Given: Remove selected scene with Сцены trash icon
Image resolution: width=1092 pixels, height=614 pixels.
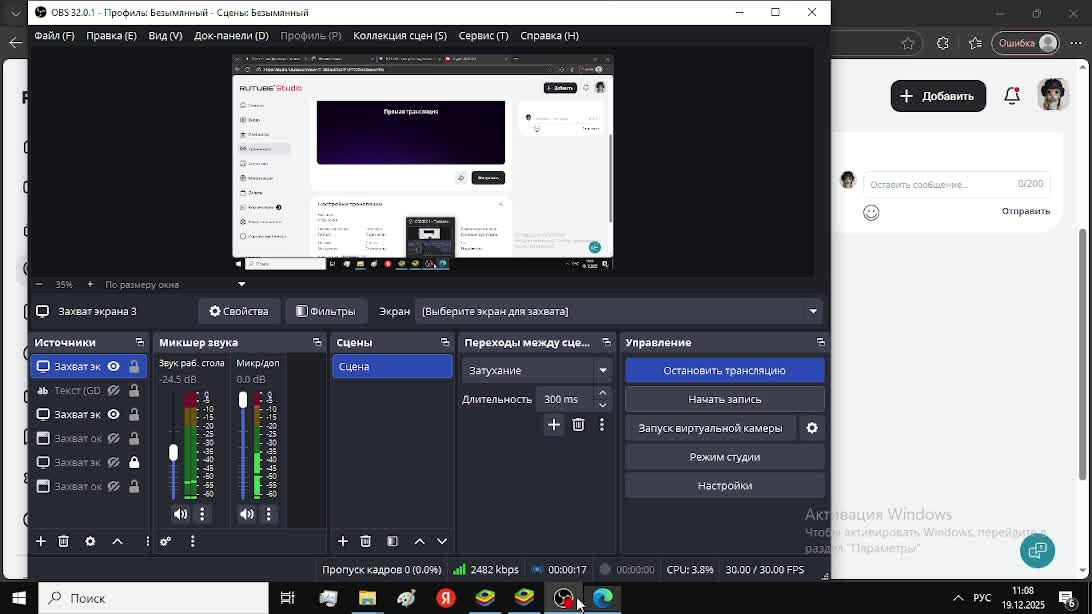Looking at the screenshot, I should pyautogui.click(x=366, y=541).
